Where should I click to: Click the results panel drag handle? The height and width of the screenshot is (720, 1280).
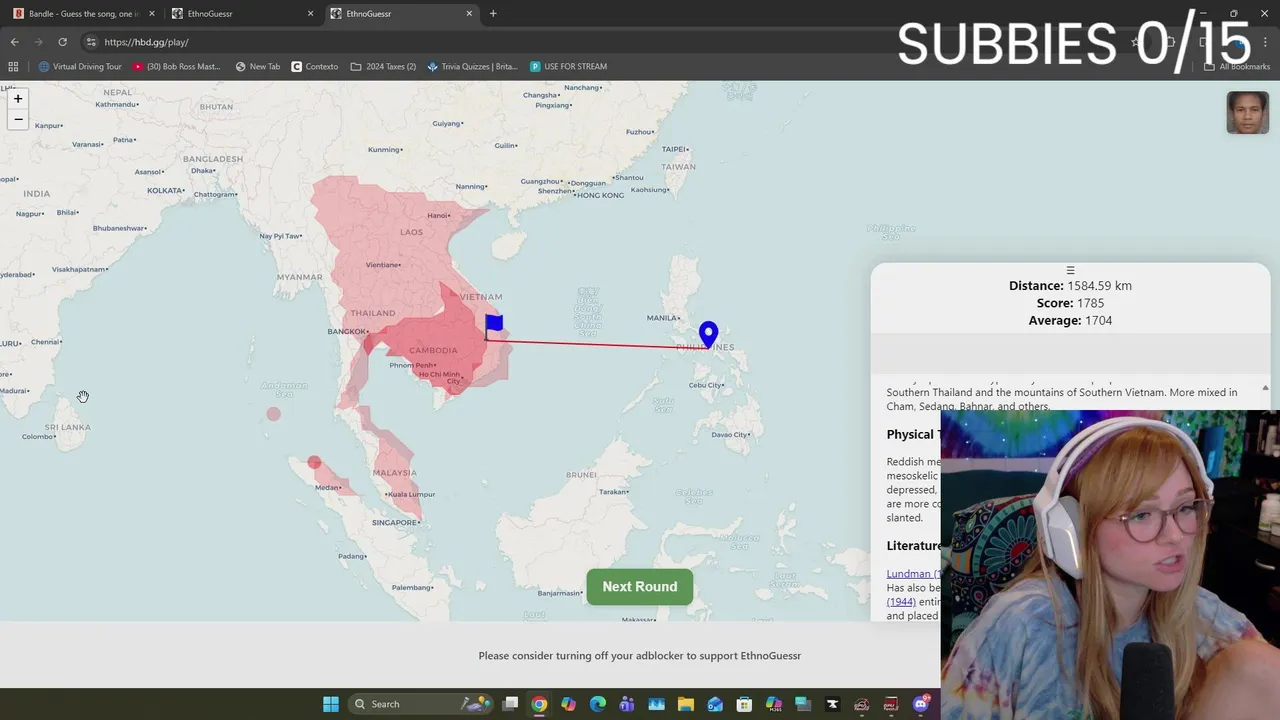(1070, 270)
